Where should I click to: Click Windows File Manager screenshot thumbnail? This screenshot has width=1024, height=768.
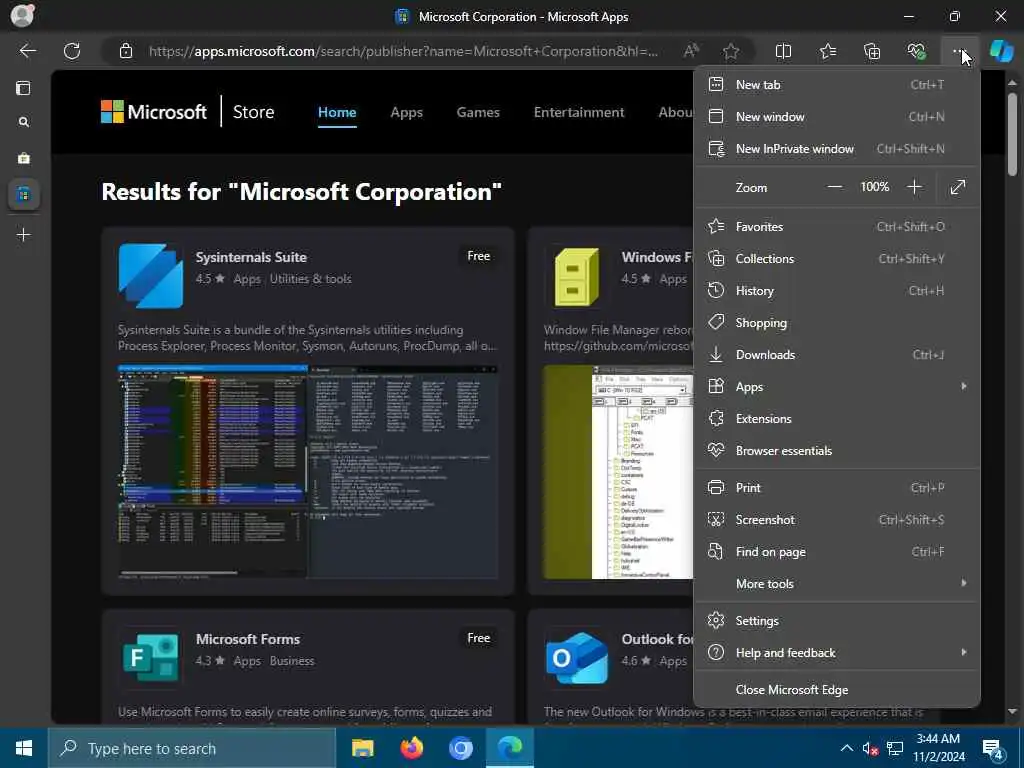click(x=618, y=472)
